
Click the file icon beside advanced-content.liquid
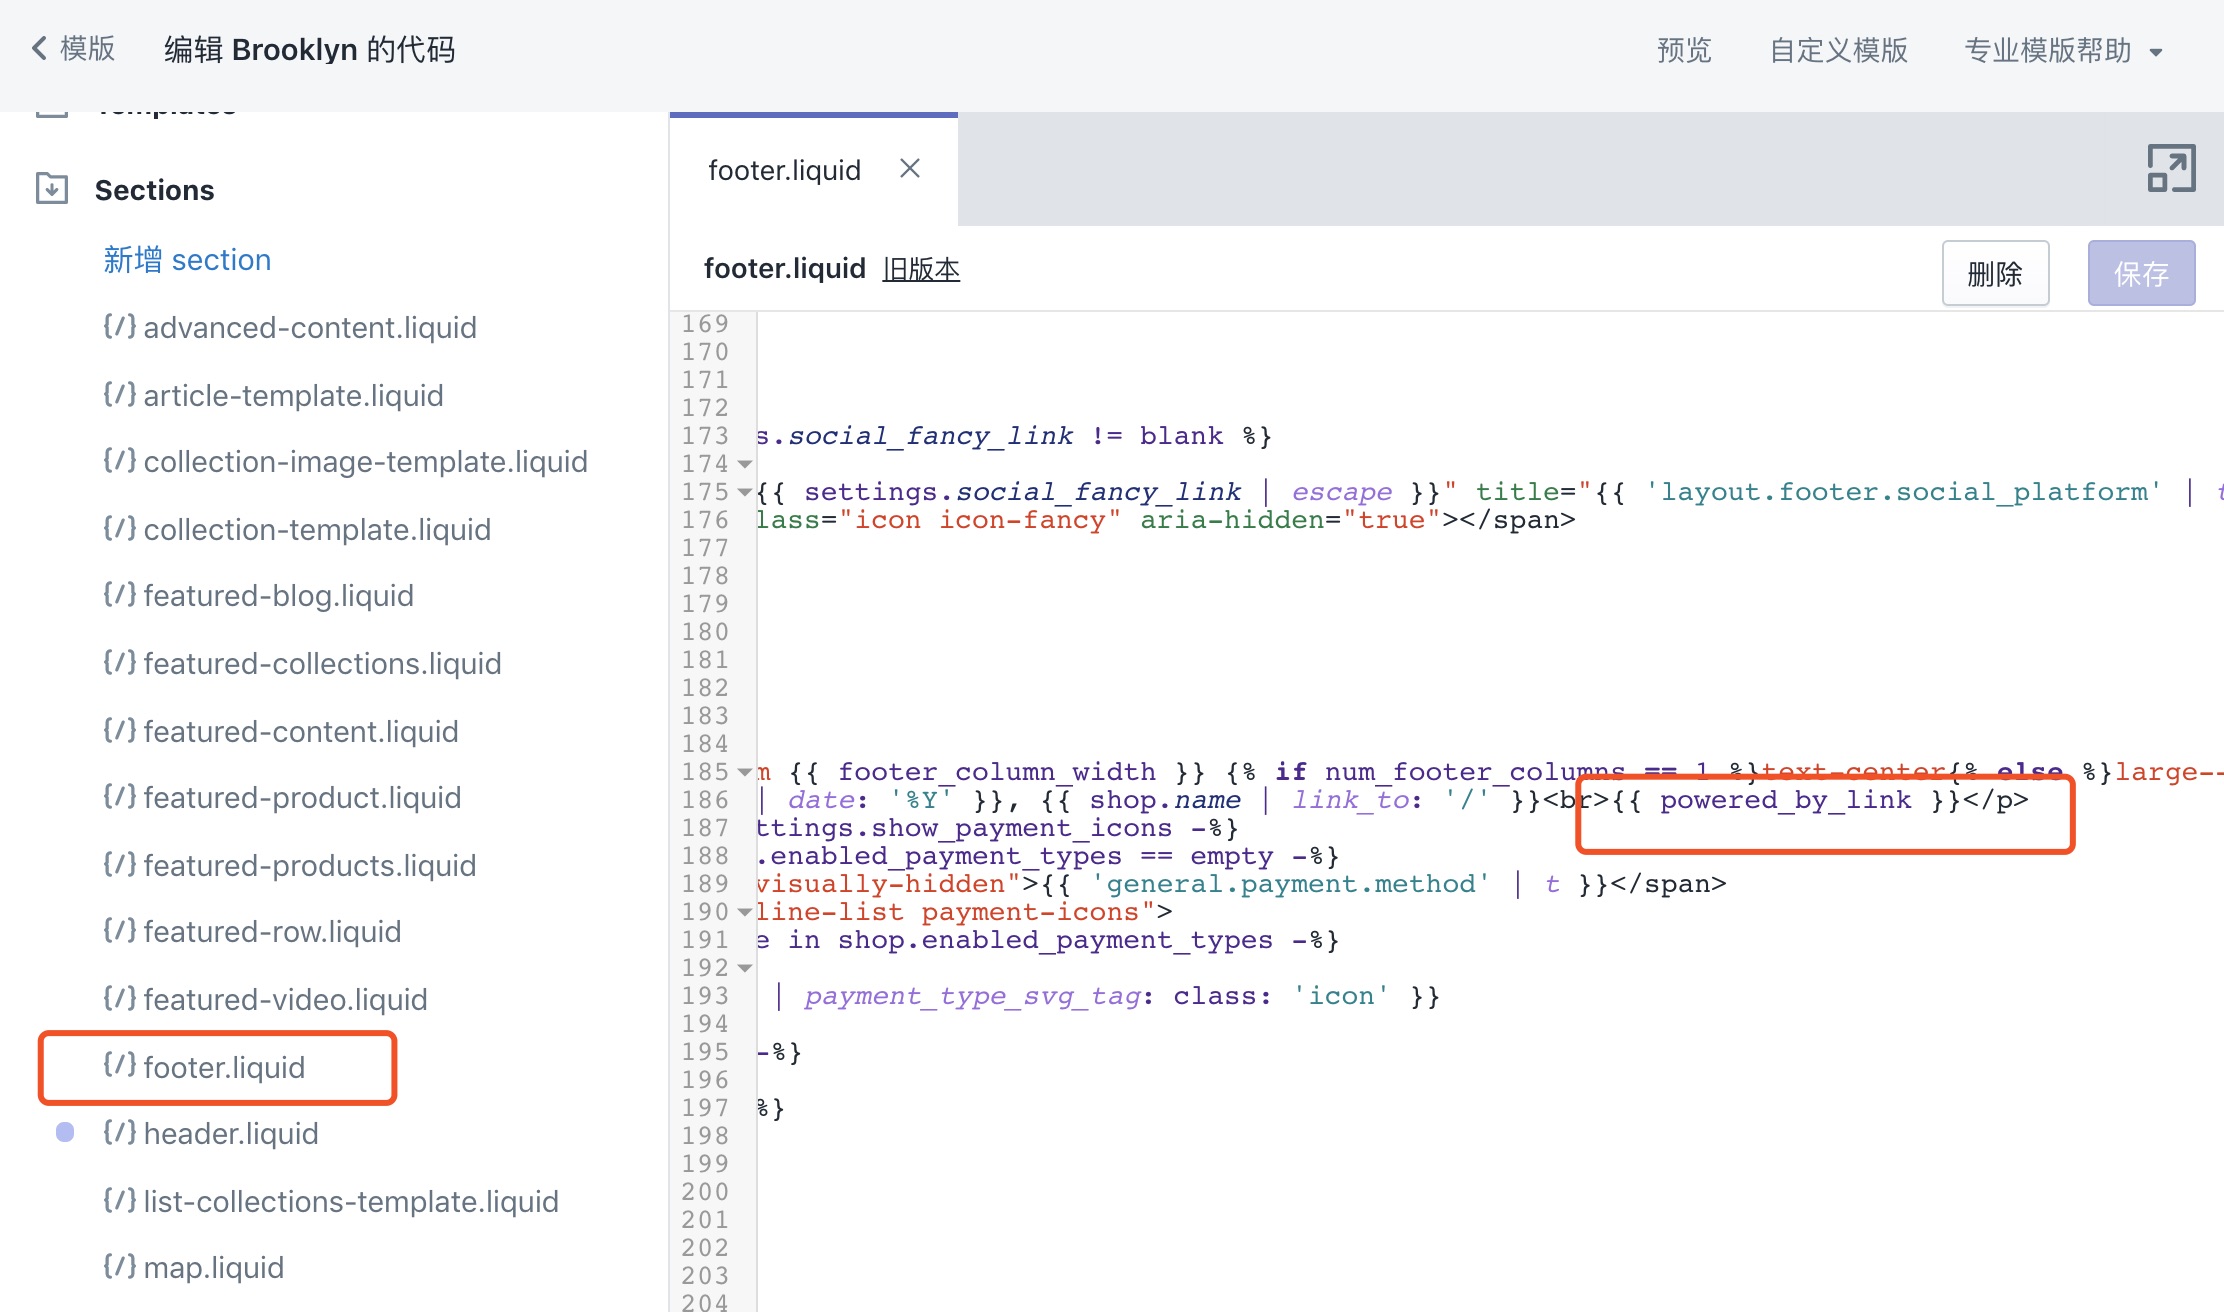point(119,326)
